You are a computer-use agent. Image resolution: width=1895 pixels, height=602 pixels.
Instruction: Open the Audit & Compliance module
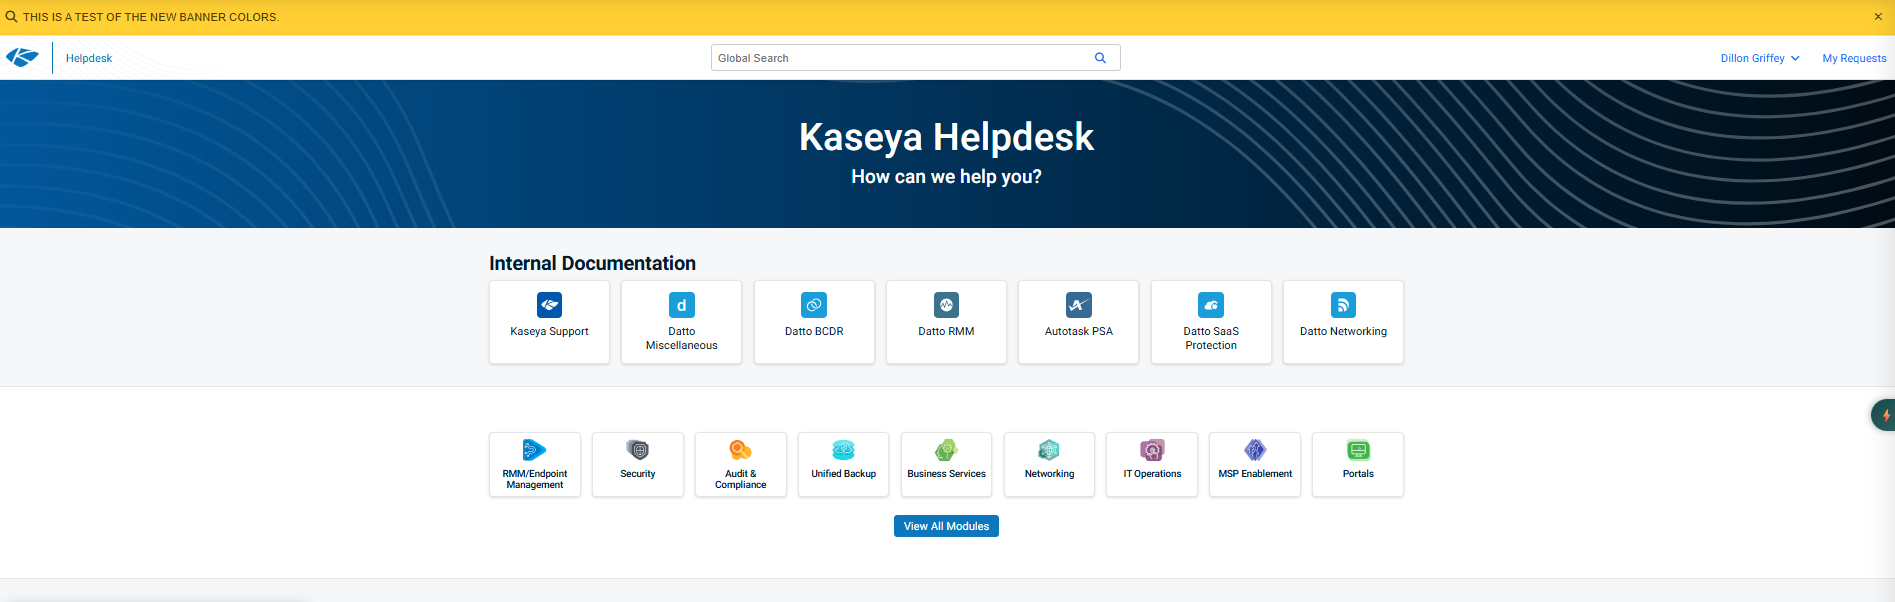coord(741,464)
